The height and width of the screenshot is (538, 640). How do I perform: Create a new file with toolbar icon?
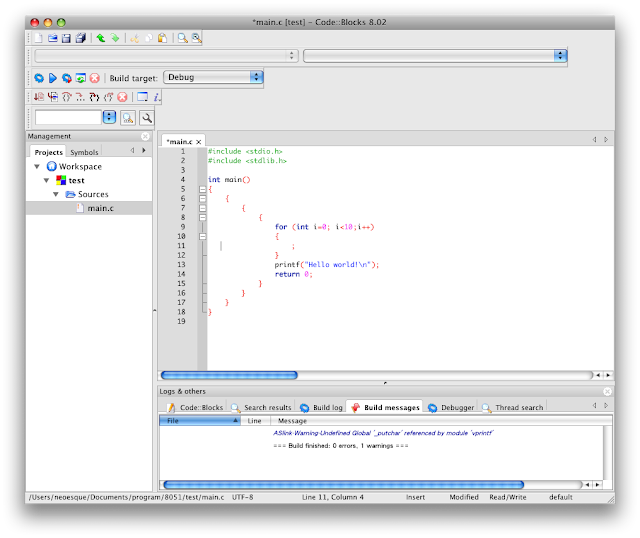click(38, 38)
